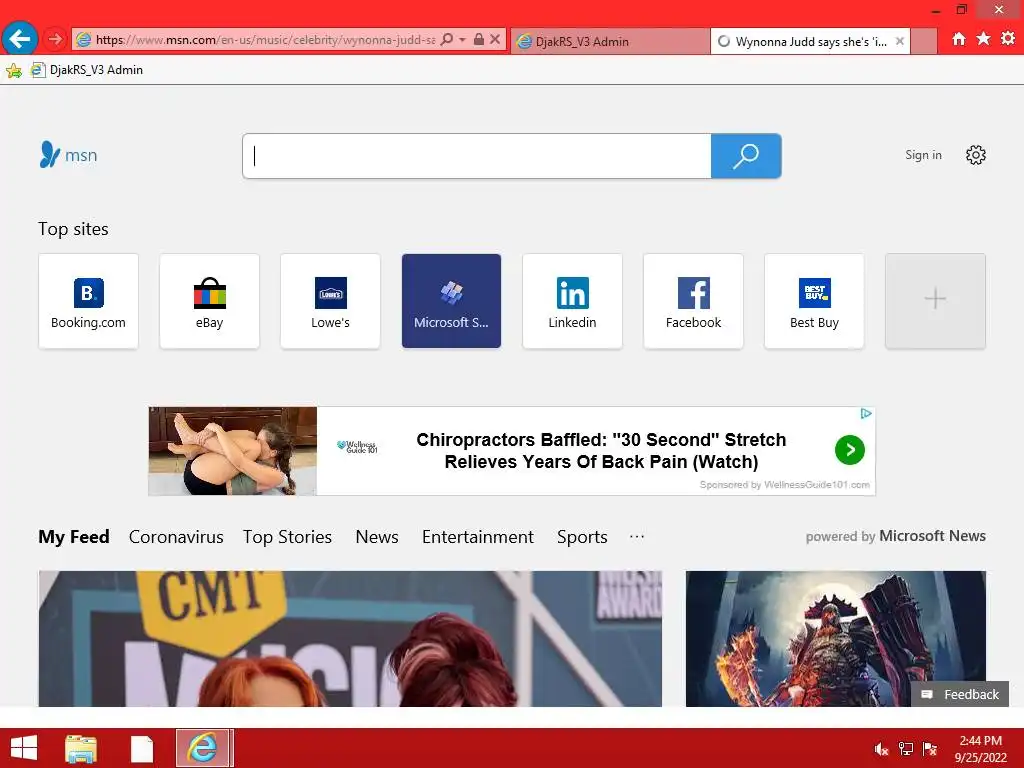Select the My Feed tab
This screenshot has height=768, width=1024.
coord(74,537)
